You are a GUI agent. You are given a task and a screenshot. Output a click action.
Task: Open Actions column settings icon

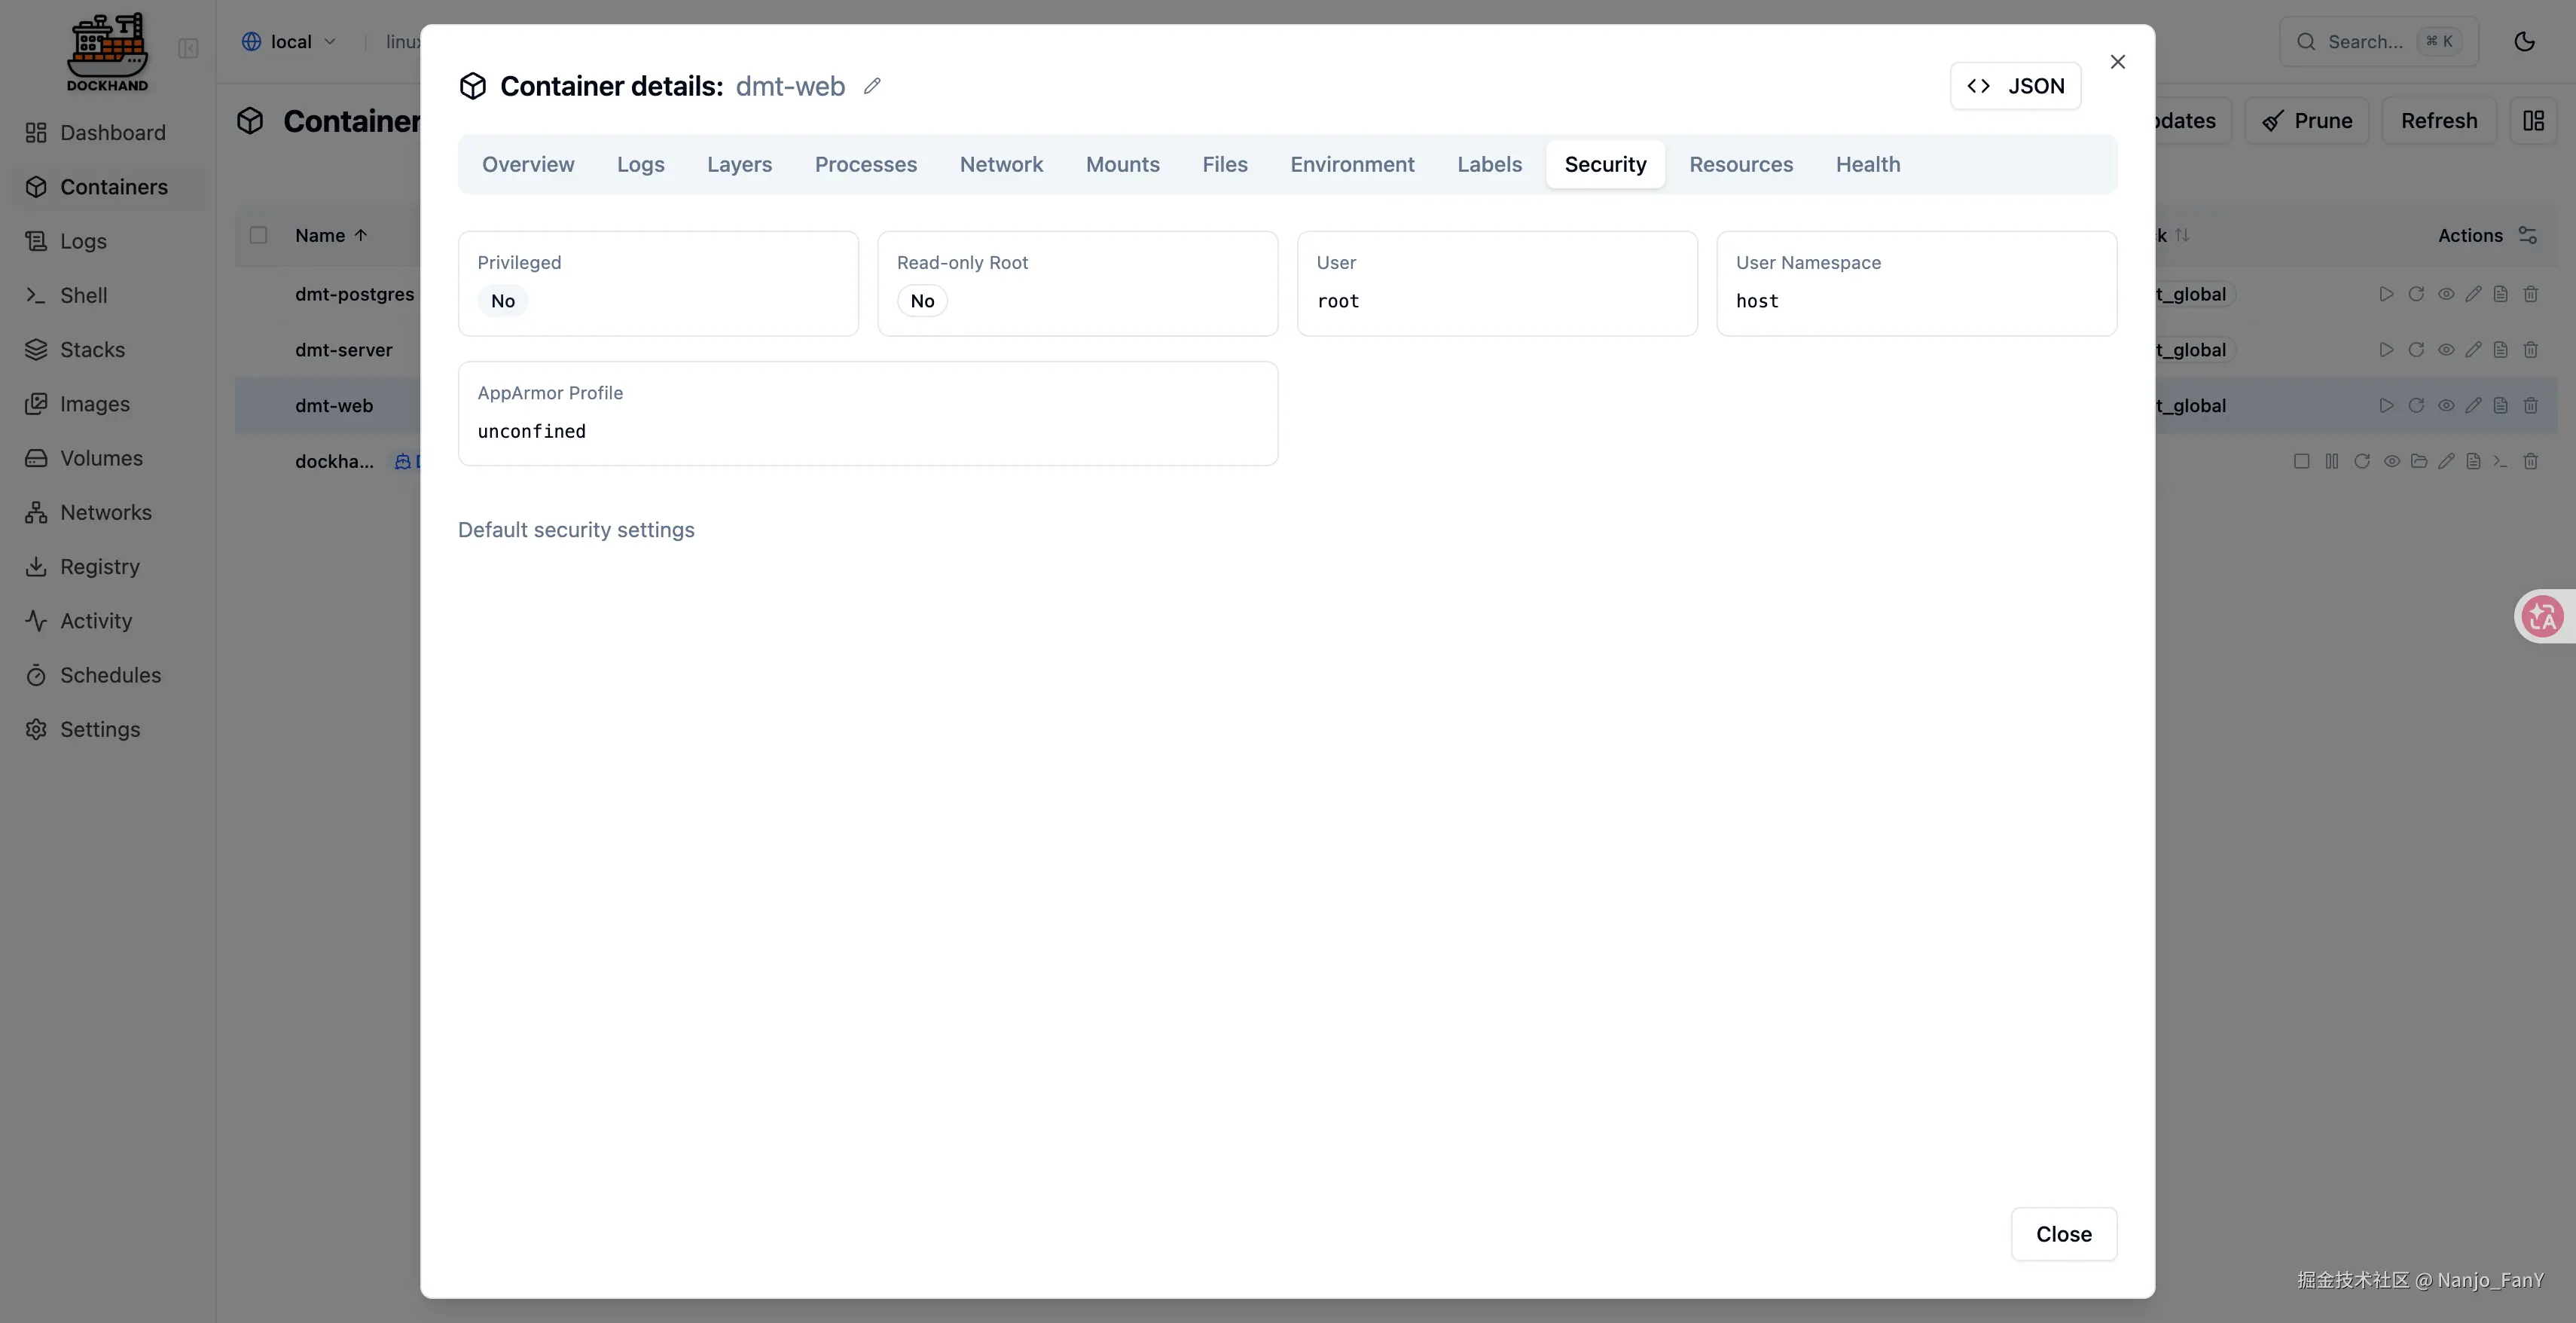pyautogui.click(x=2528, y=235)
